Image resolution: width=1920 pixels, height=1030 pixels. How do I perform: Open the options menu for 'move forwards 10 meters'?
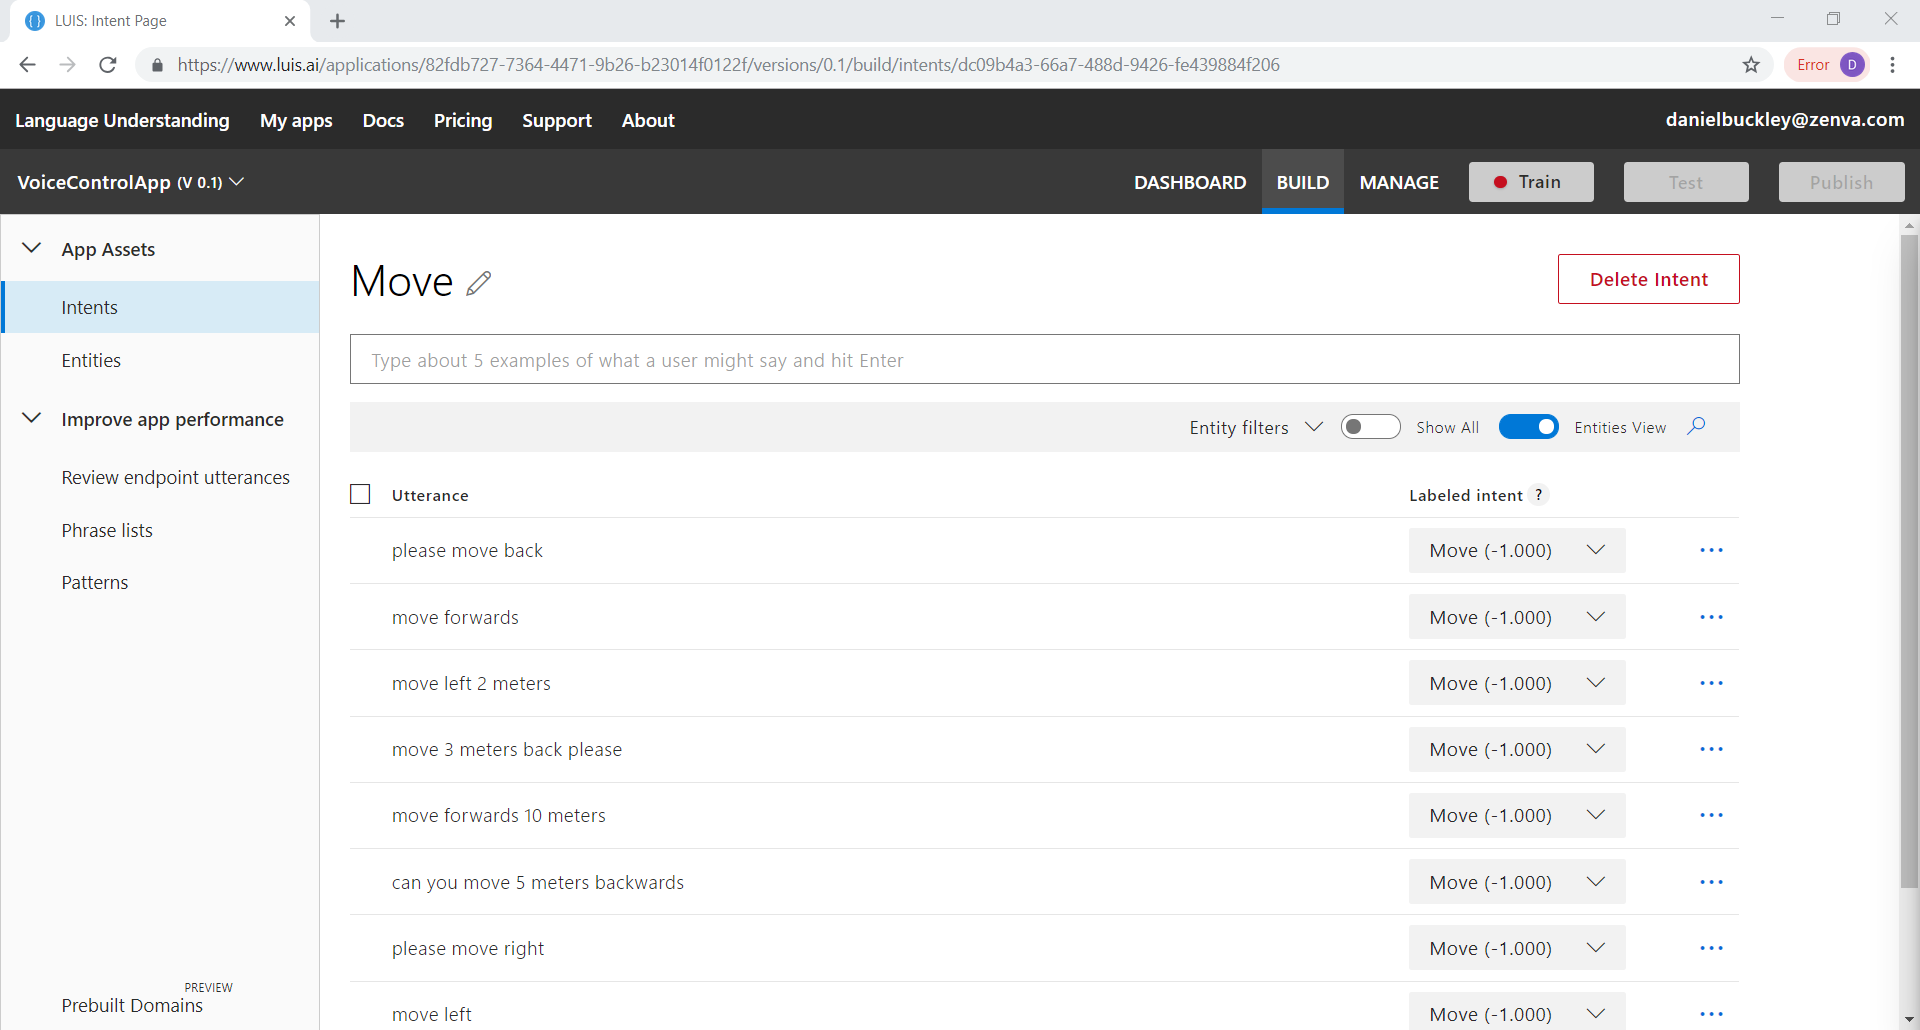coord(1711,815)
